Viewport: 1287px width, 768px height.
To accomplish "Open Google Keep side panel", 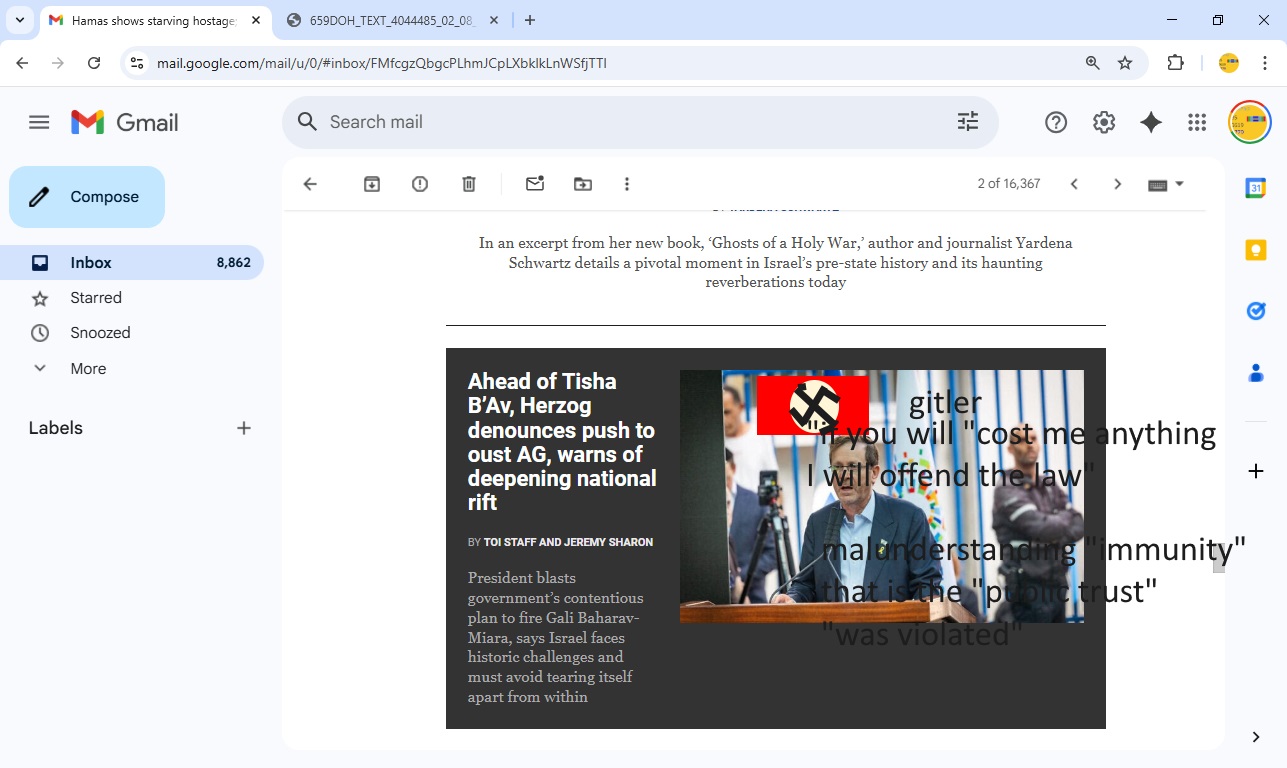I will (x=1256, y=250).
